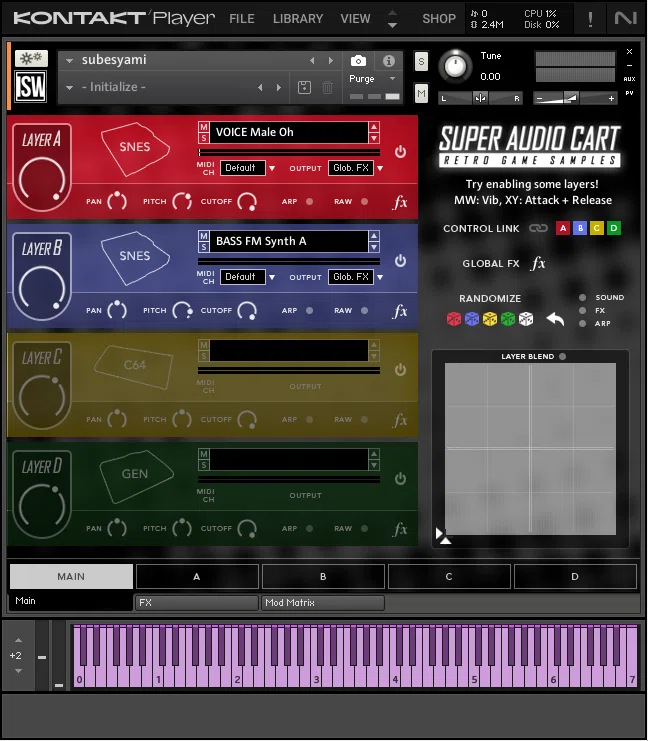Screen dimensions: 648x741
Task: Open the Global FX editor
Action: tap(538, 263)
